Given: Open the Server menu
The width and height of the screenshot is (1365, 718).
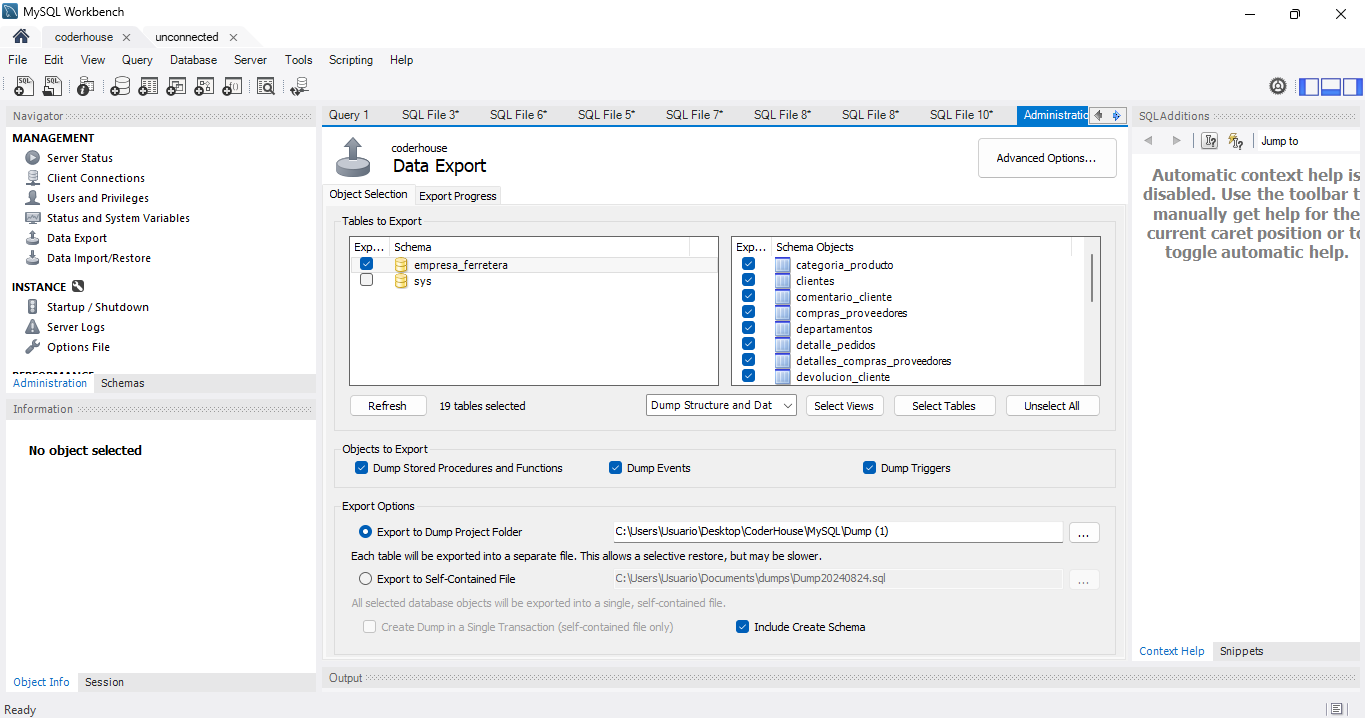Looking at the screenshot, I should point(250,60).
